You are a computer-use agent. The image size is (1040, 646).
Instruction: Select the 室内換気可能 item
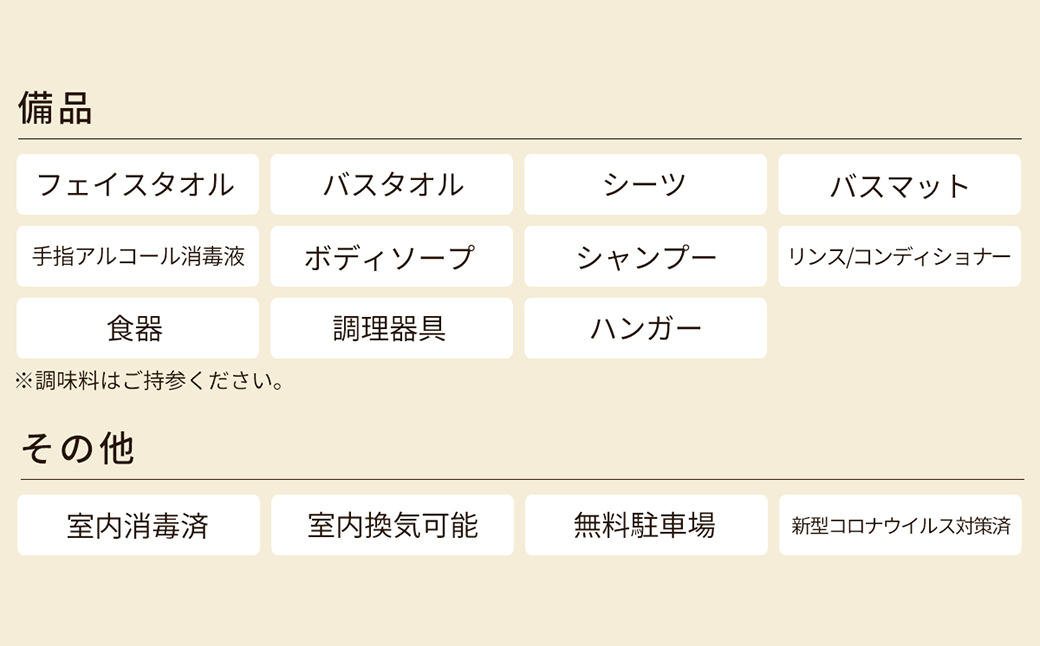pyautogui.click(x=391, y=524)
